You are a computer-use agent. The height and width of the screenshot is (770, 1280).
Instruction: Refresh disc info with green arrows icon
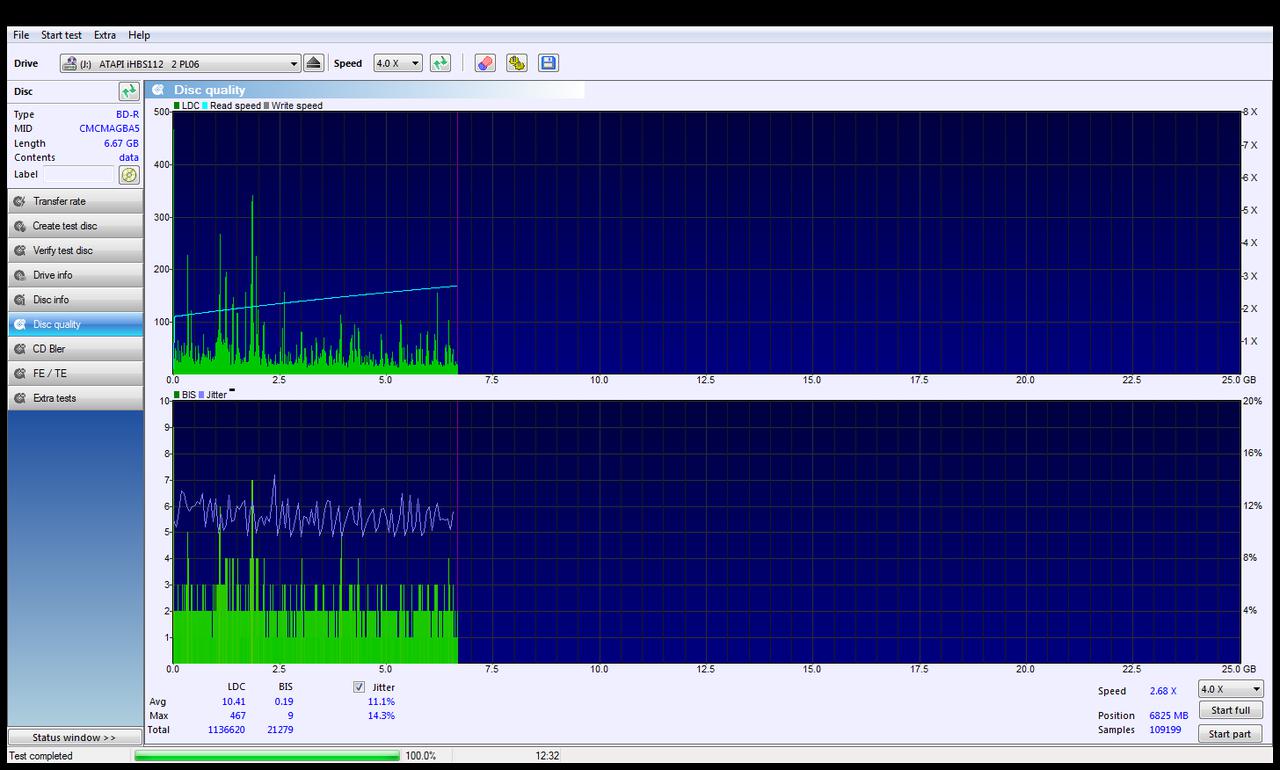(x=129, y=91)
